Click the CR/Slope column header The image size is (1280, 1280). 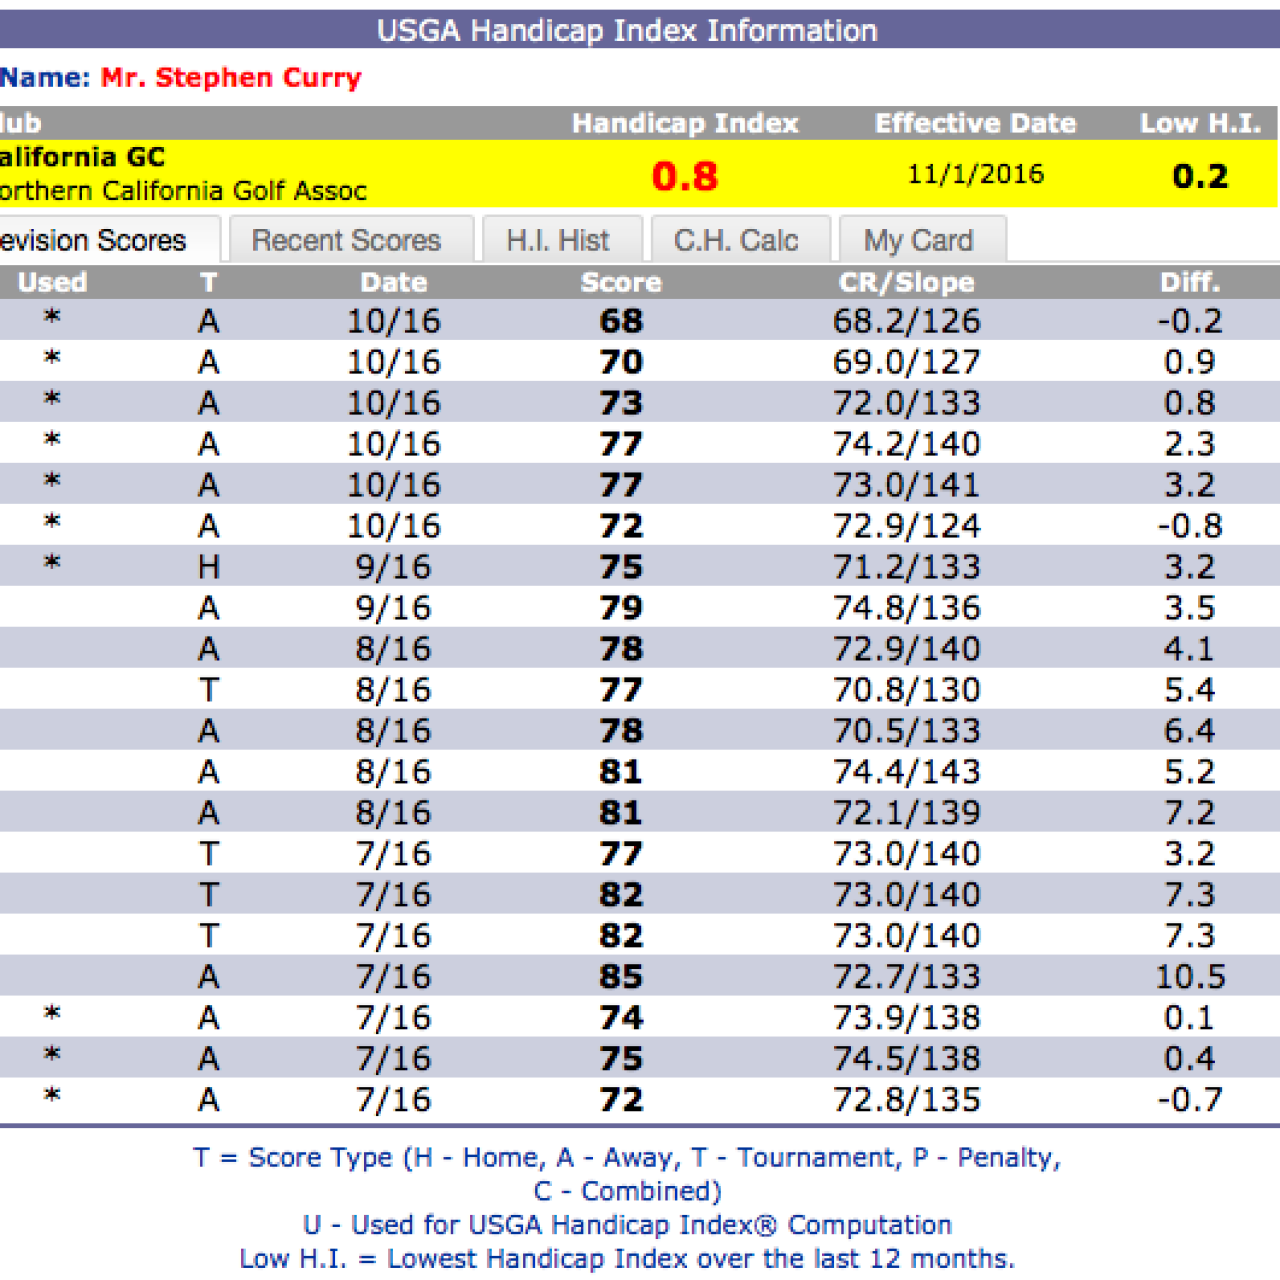point(906,283)
